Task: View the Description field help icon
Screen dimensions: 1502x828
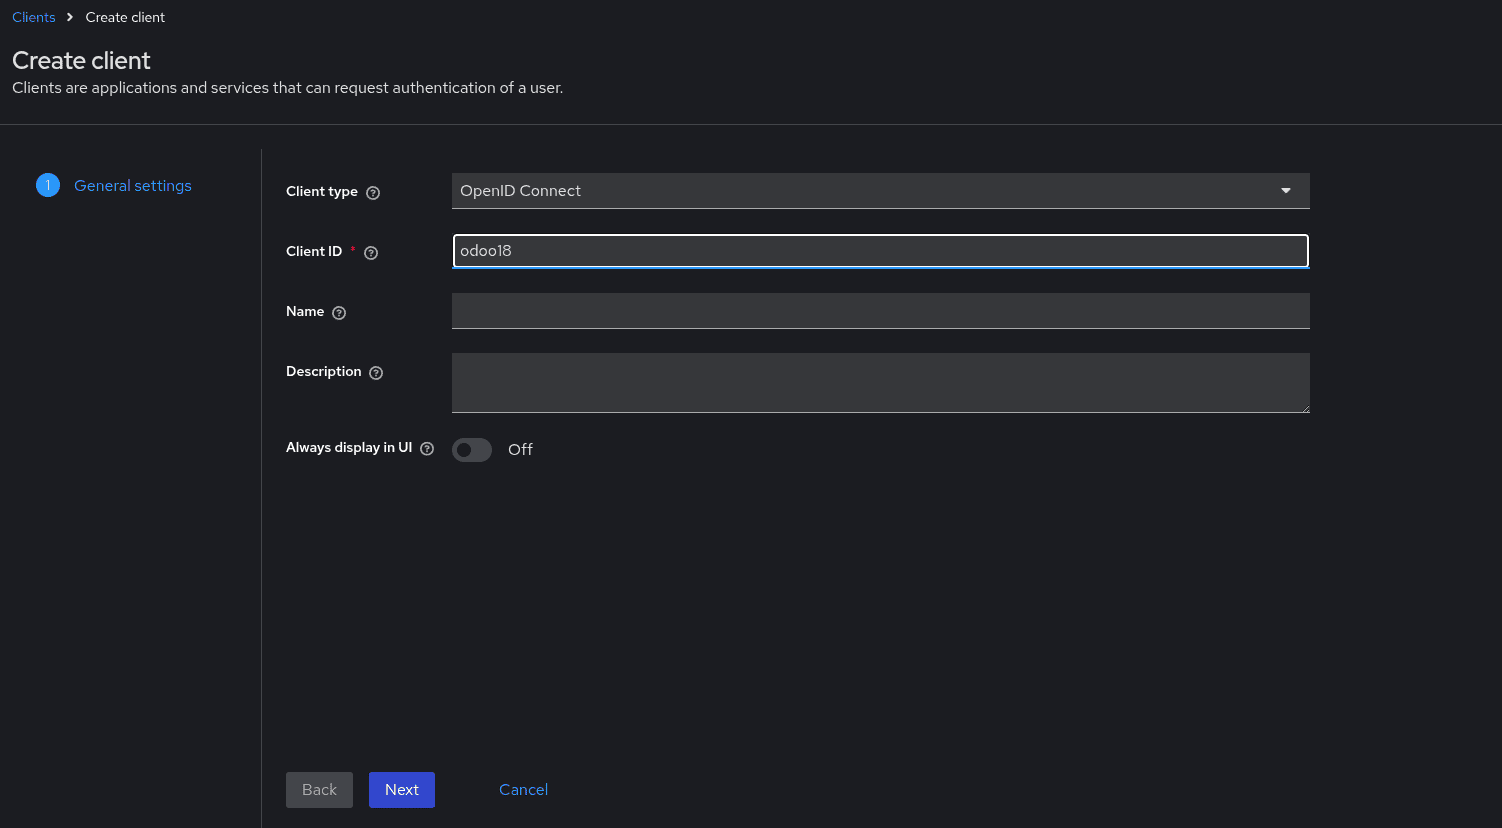Action: click(375, 372)
